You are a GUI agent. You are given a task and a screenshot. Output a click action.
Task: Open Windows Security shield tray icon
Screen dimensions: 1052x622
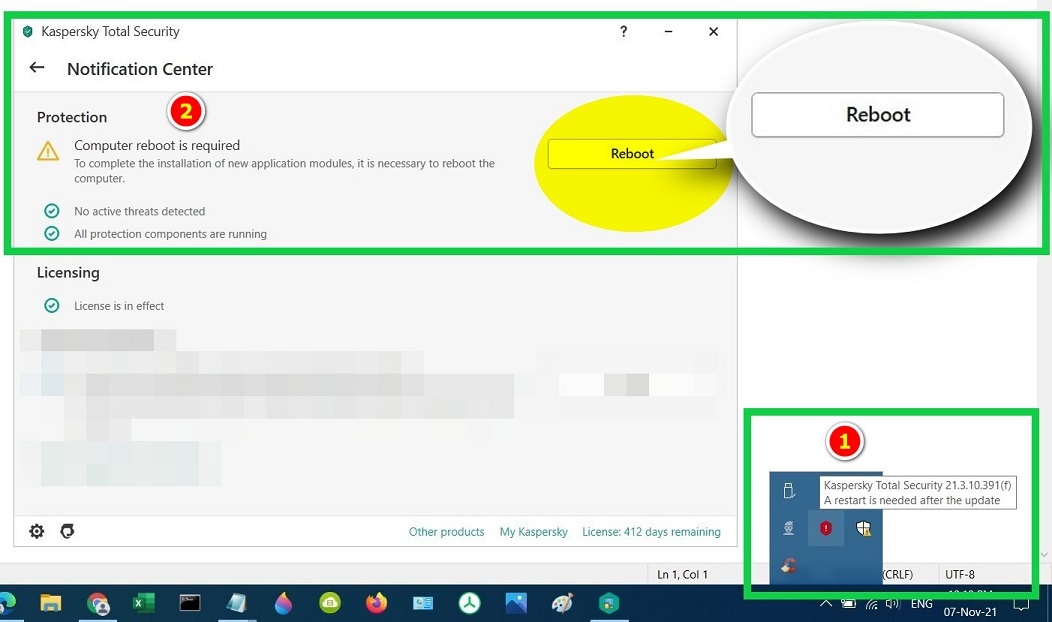click(x=863, y=528)
